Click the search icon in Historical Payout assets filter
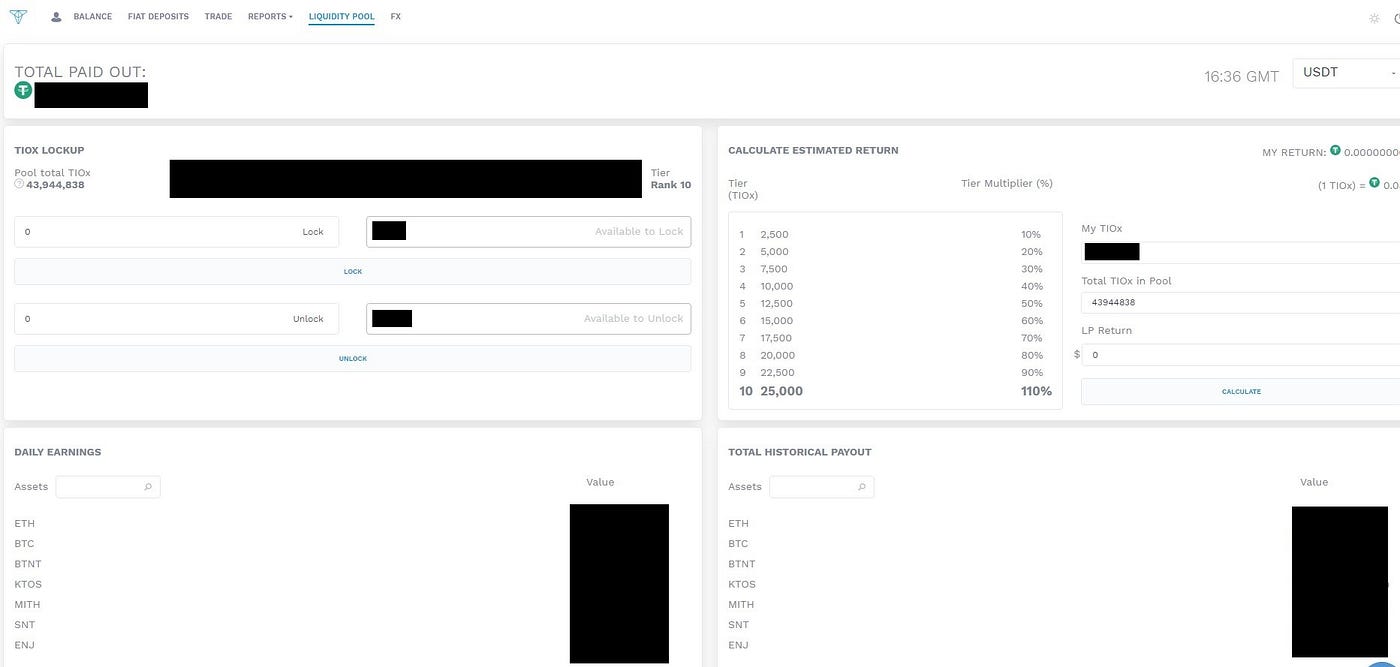Viewport: 1400px width, 667px height. 862,487
